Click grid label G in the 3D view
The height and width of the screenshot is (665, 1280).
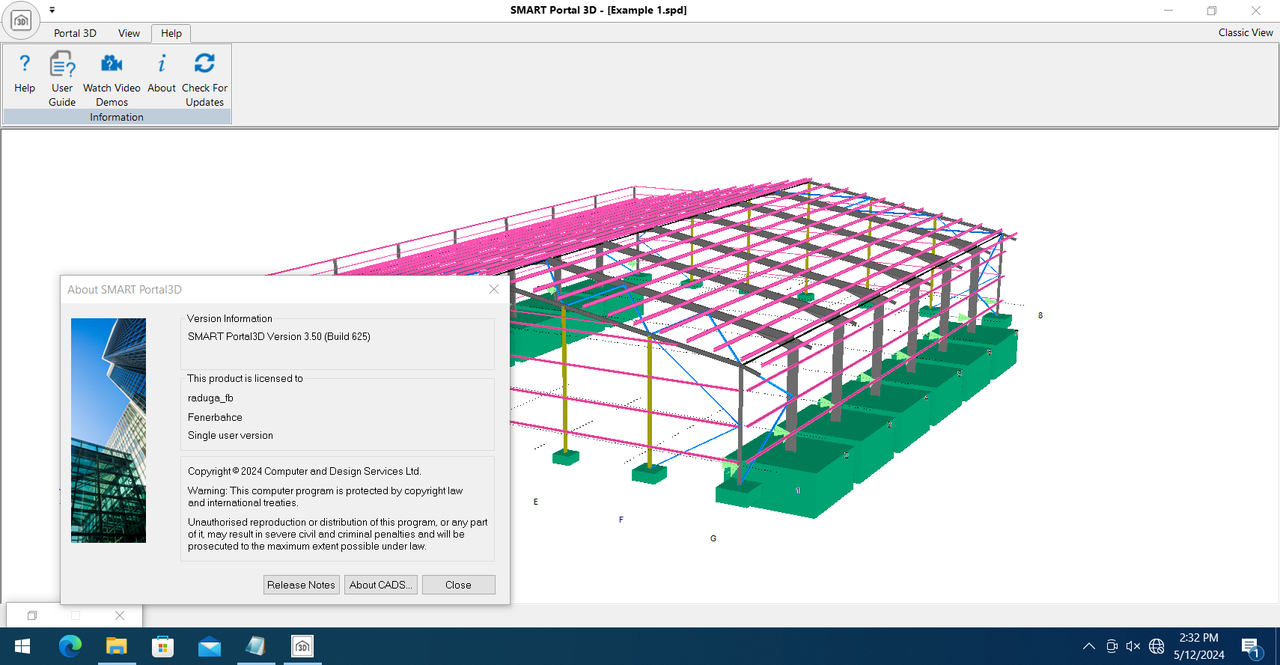pyautogui.click(x=713, y=538)
